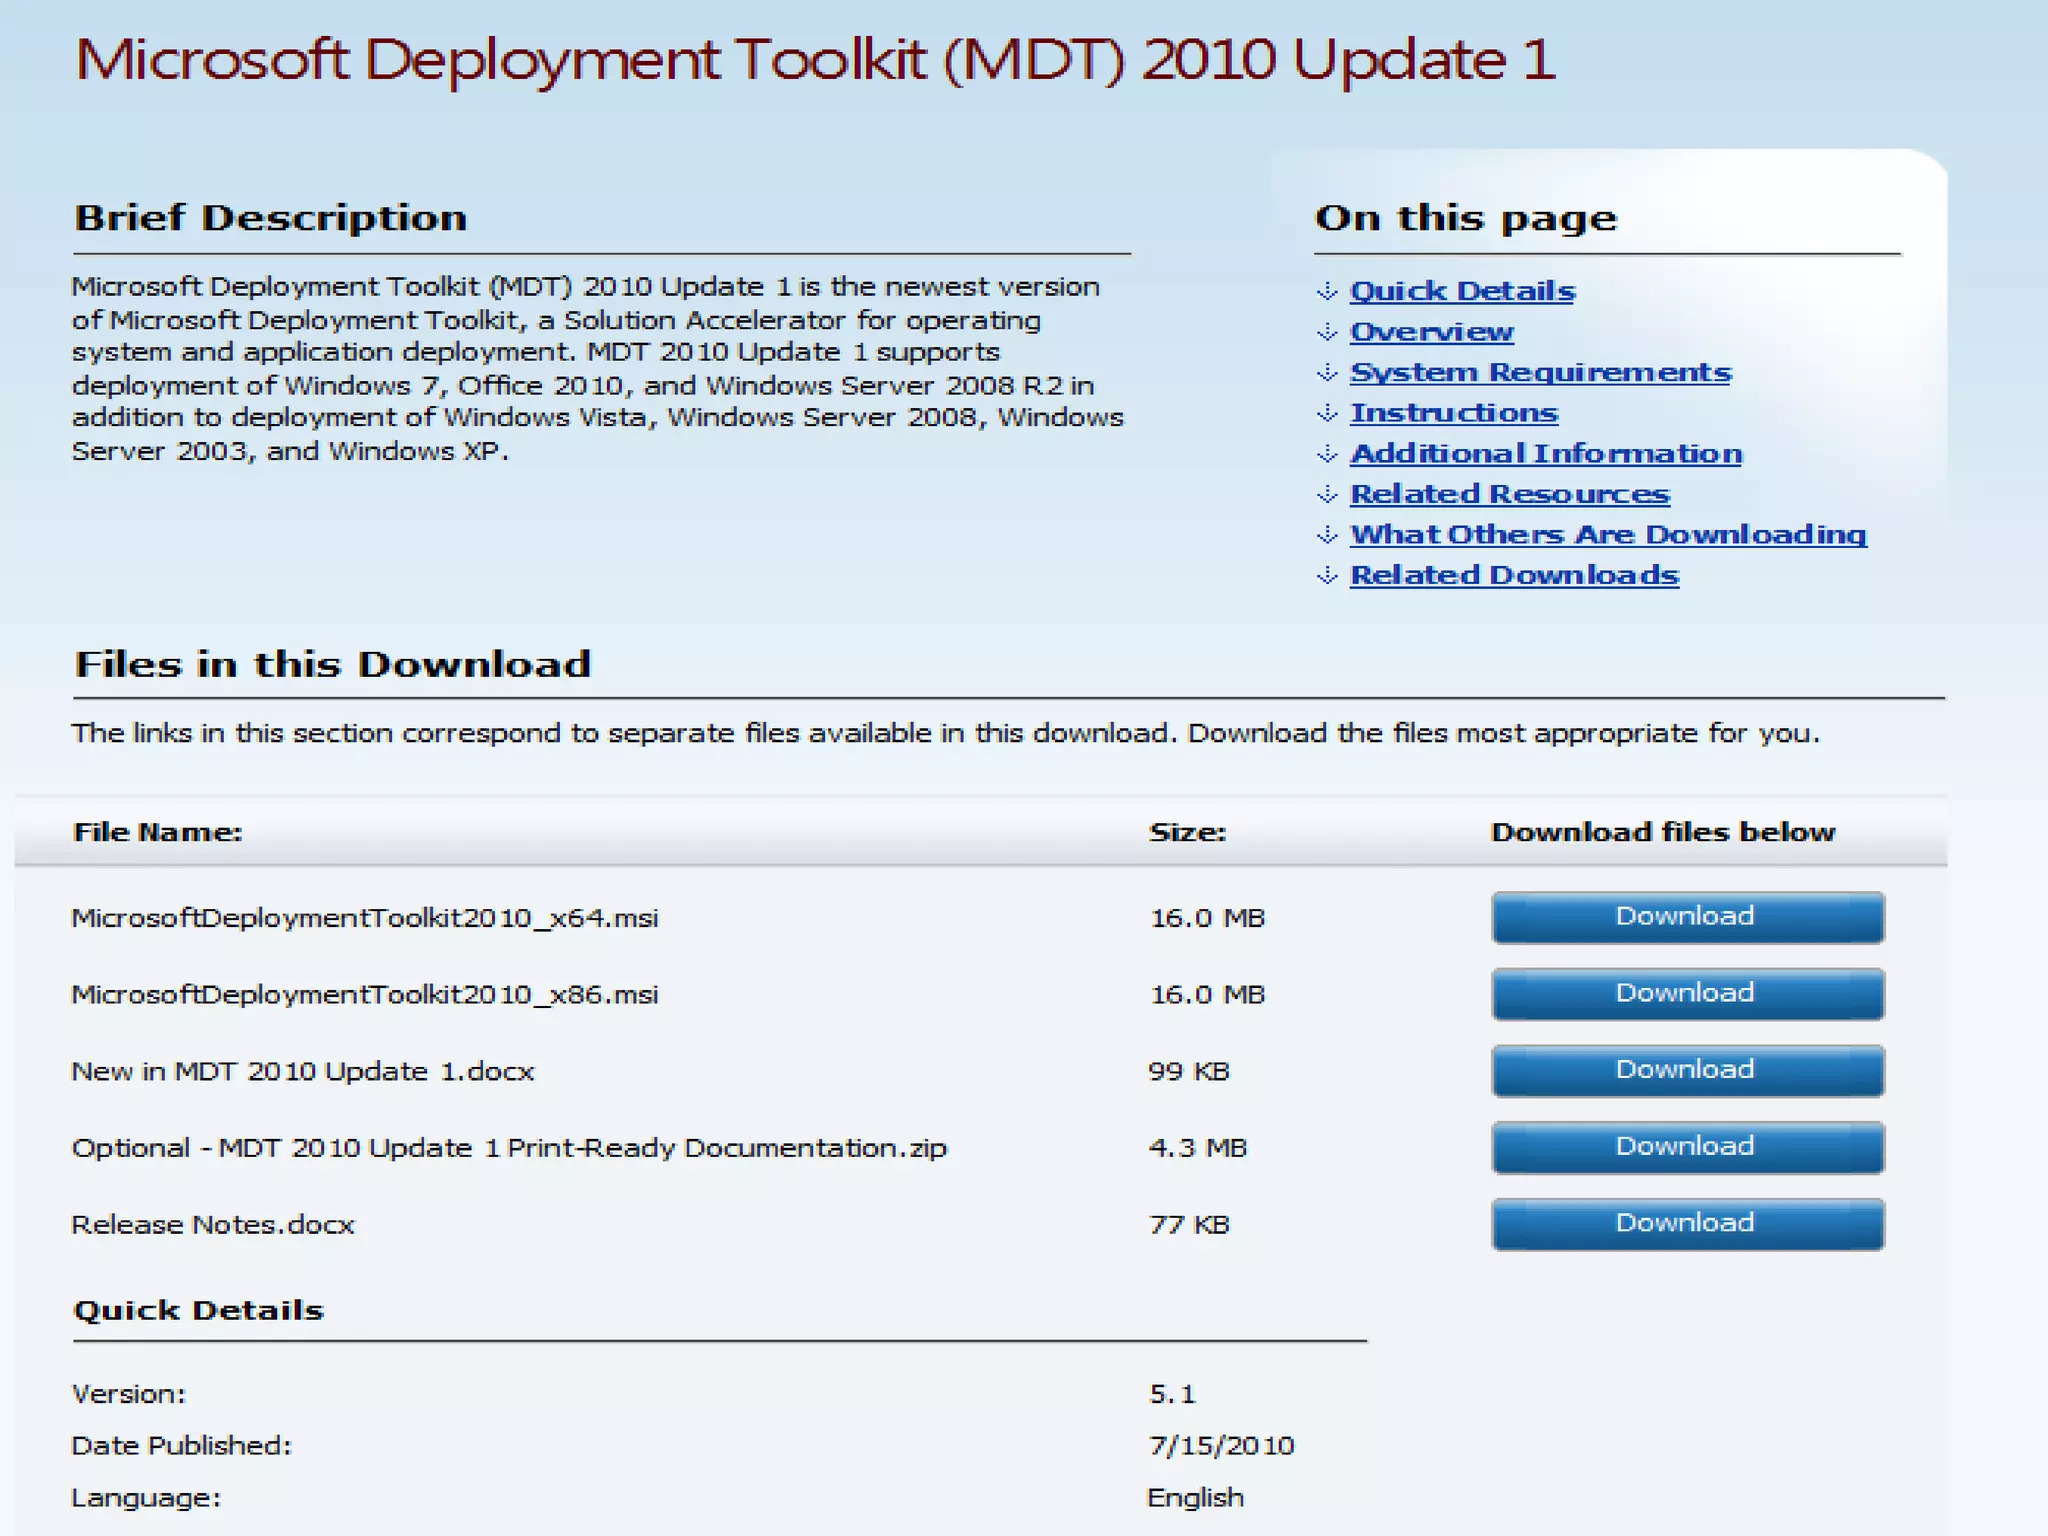Click the Download files below header
Image resolution: width=2048 pixels, height=1536 pixels.
click(1663, 832)
